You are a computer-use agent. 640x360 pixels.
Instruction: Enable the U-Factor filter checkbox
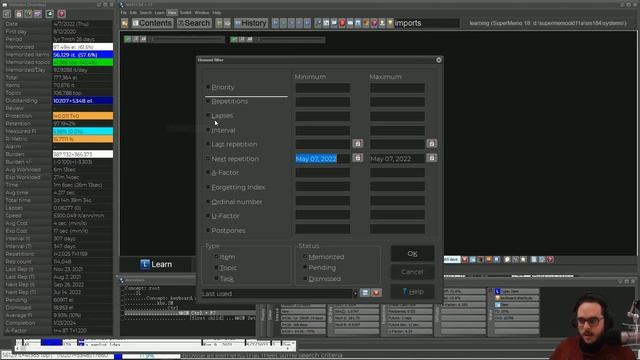tap(208, 216)
